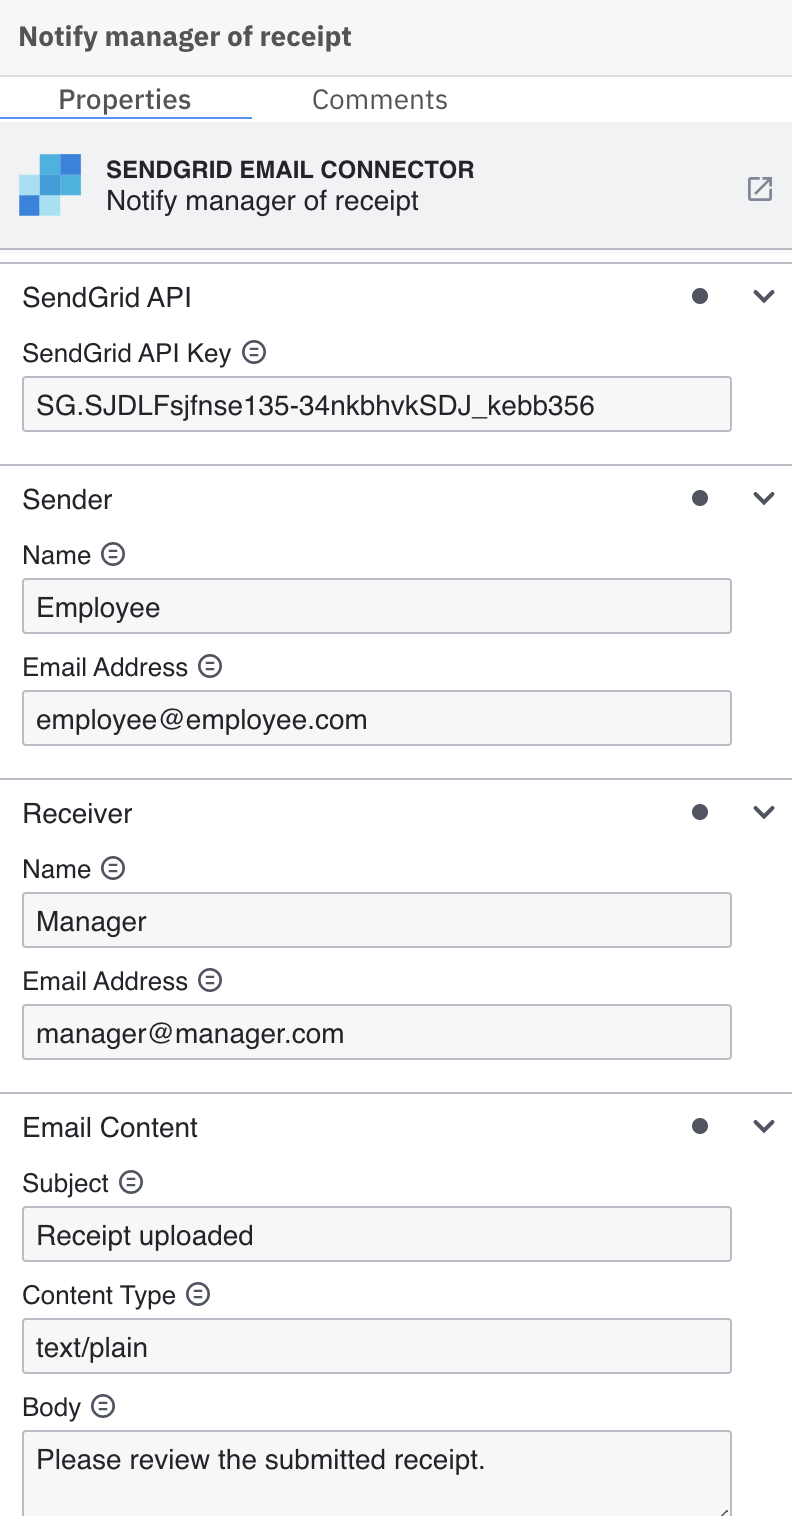
Task: Collapse the Email Content section via its chevron
Action: coord(764,1125)
